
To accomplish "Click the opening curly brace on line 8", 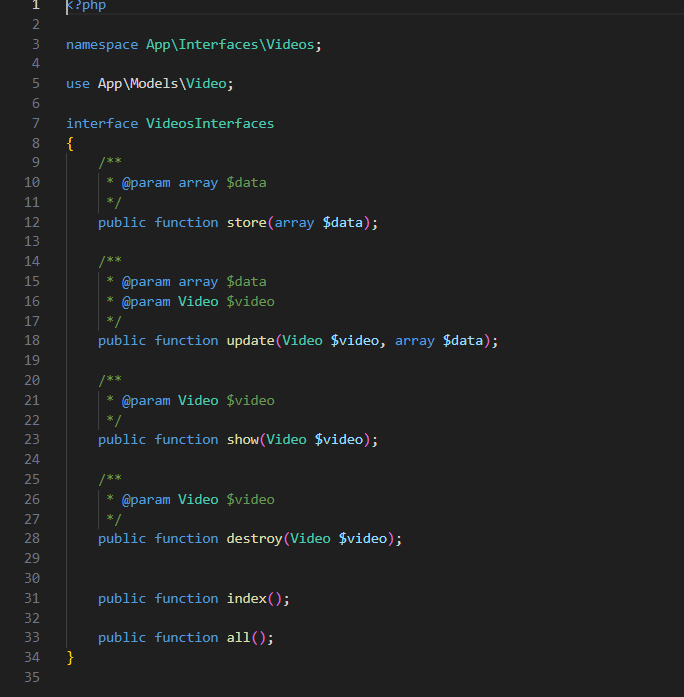I will 70,143.
